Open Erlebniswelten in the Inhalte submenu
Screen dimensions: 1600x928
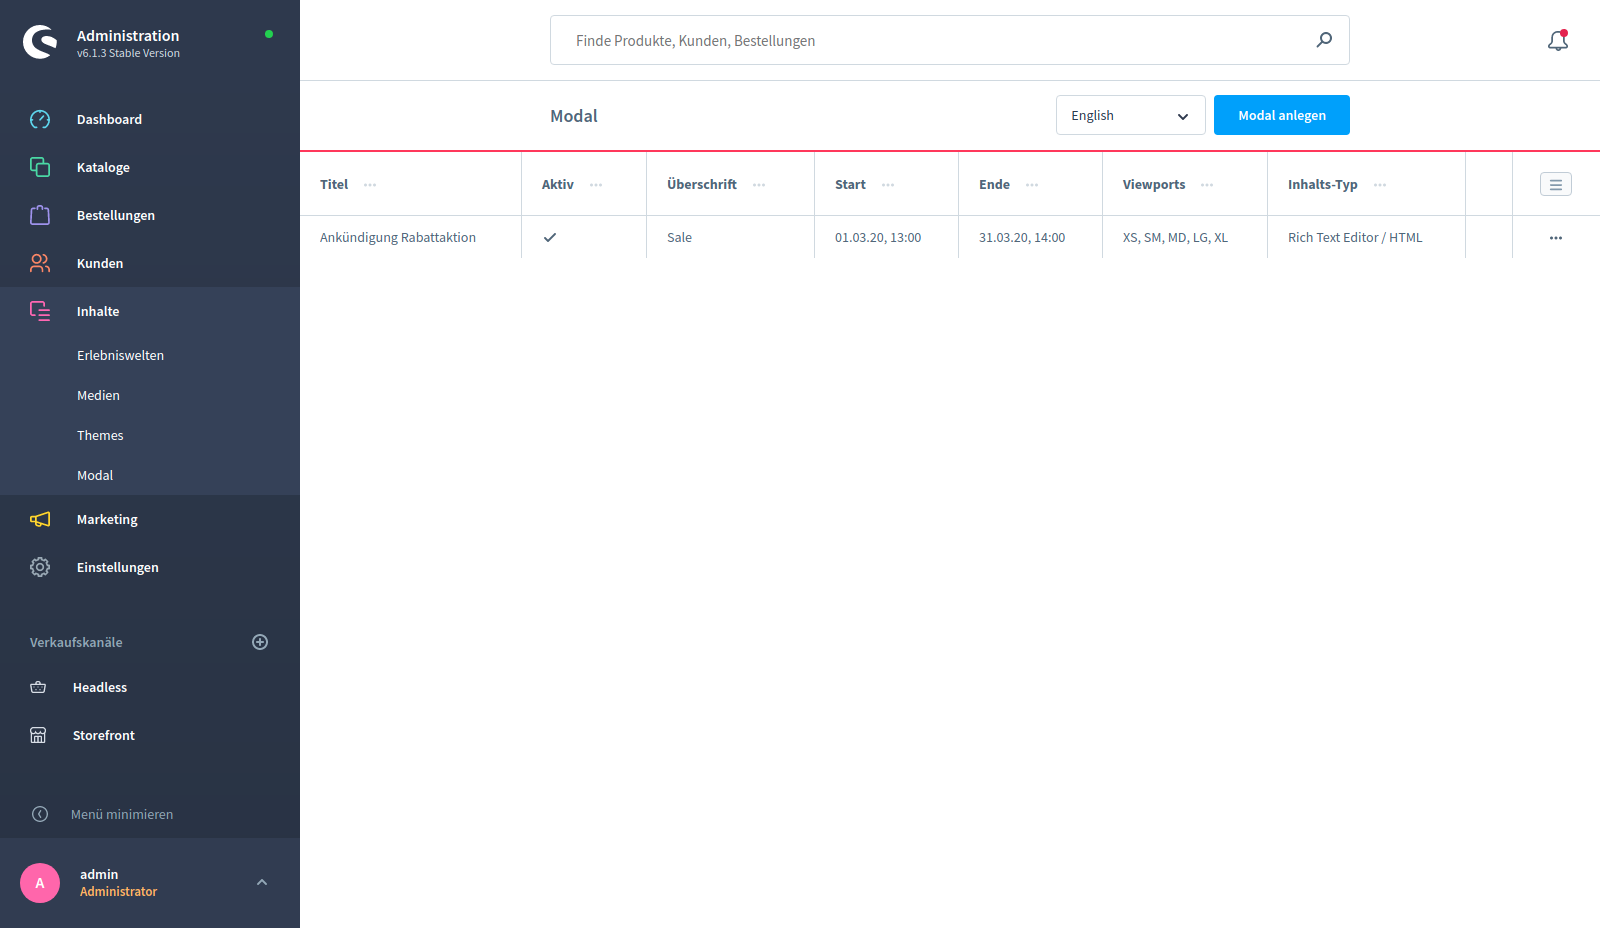pos(120,355)
